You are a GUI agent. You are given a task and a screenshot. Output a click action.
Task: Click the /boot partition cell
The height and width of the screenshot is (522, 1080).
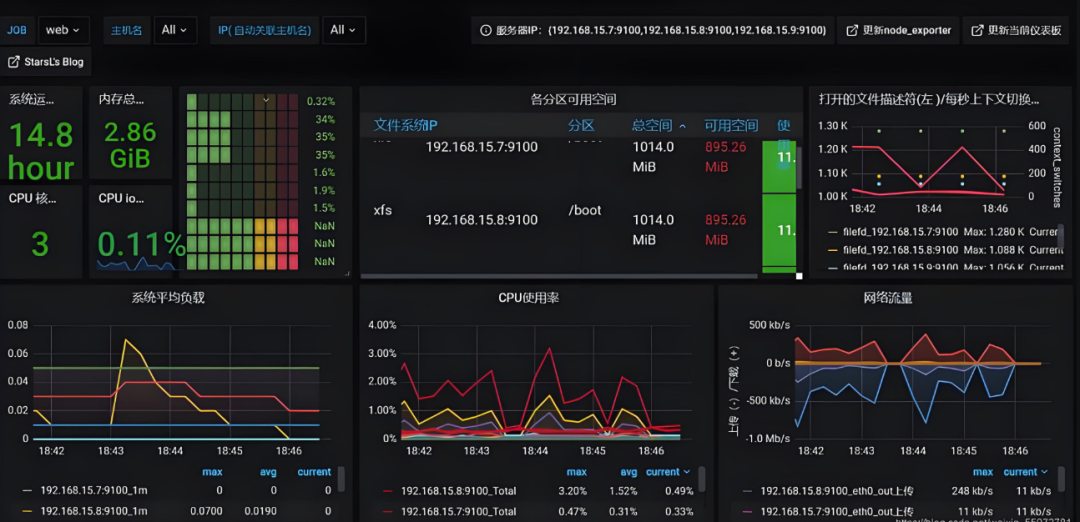(585, 211)
